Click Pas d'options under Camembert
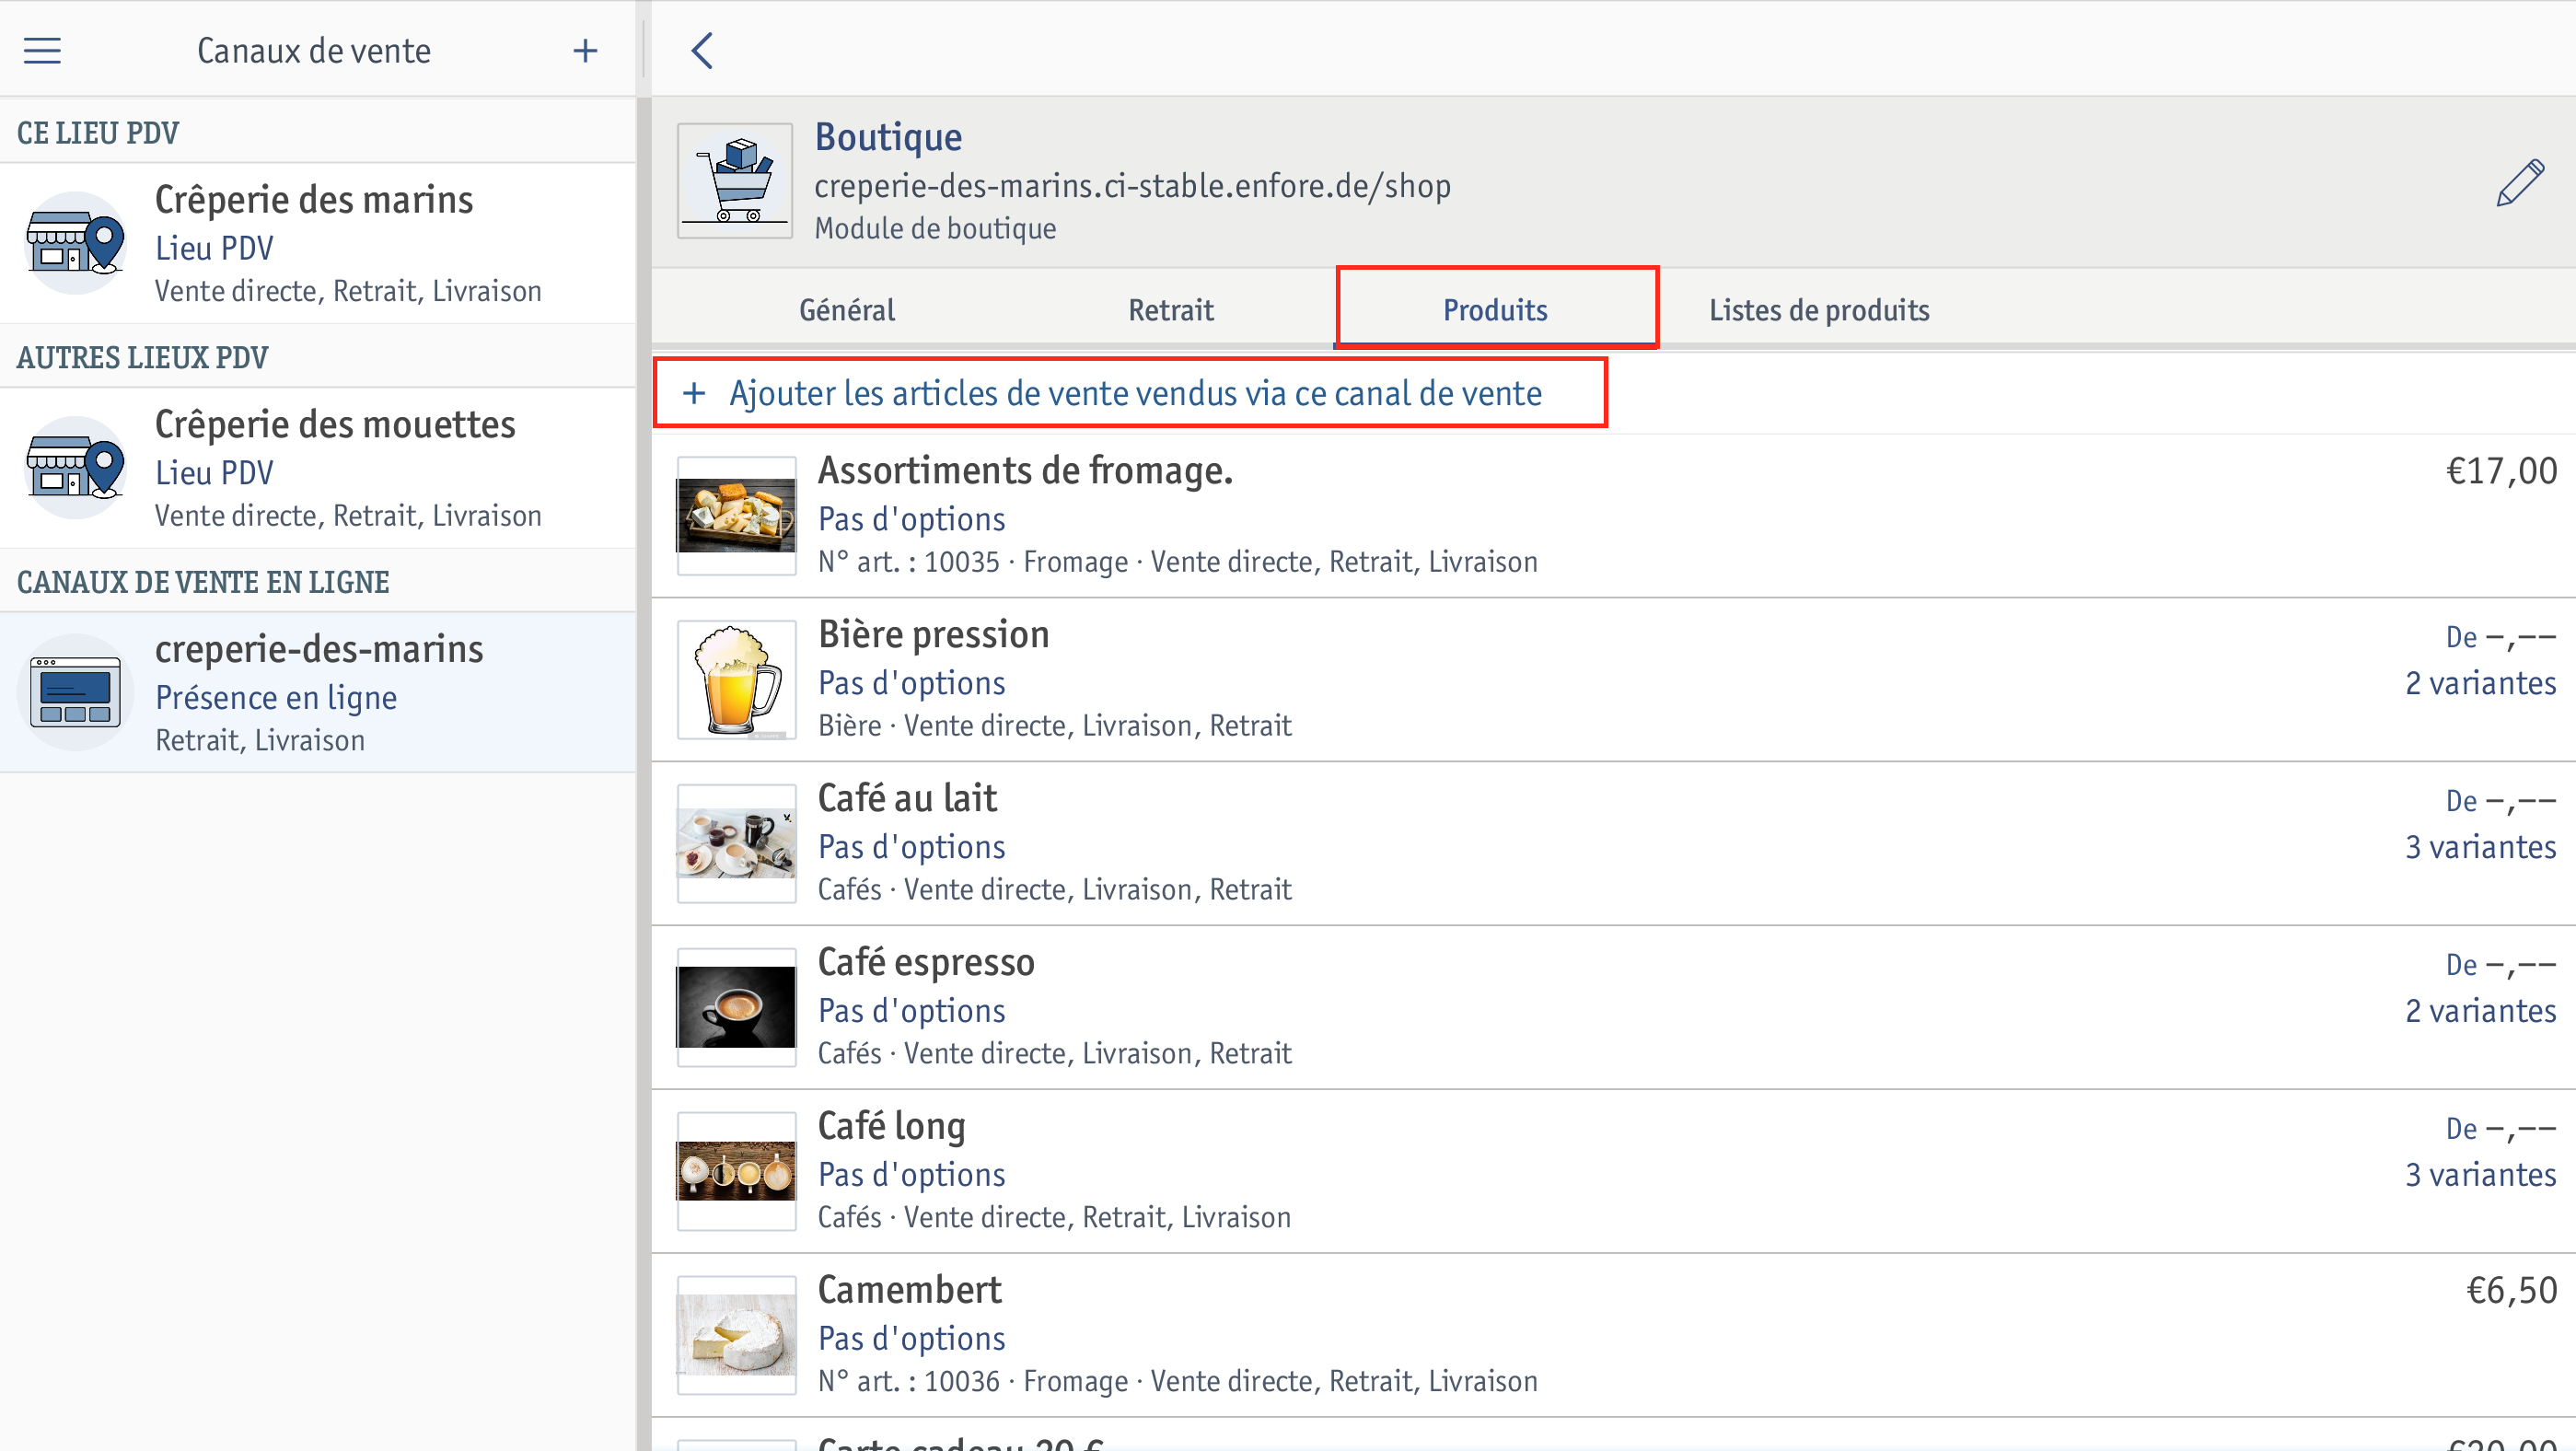2576x1451 pixels. (911, 1339)
